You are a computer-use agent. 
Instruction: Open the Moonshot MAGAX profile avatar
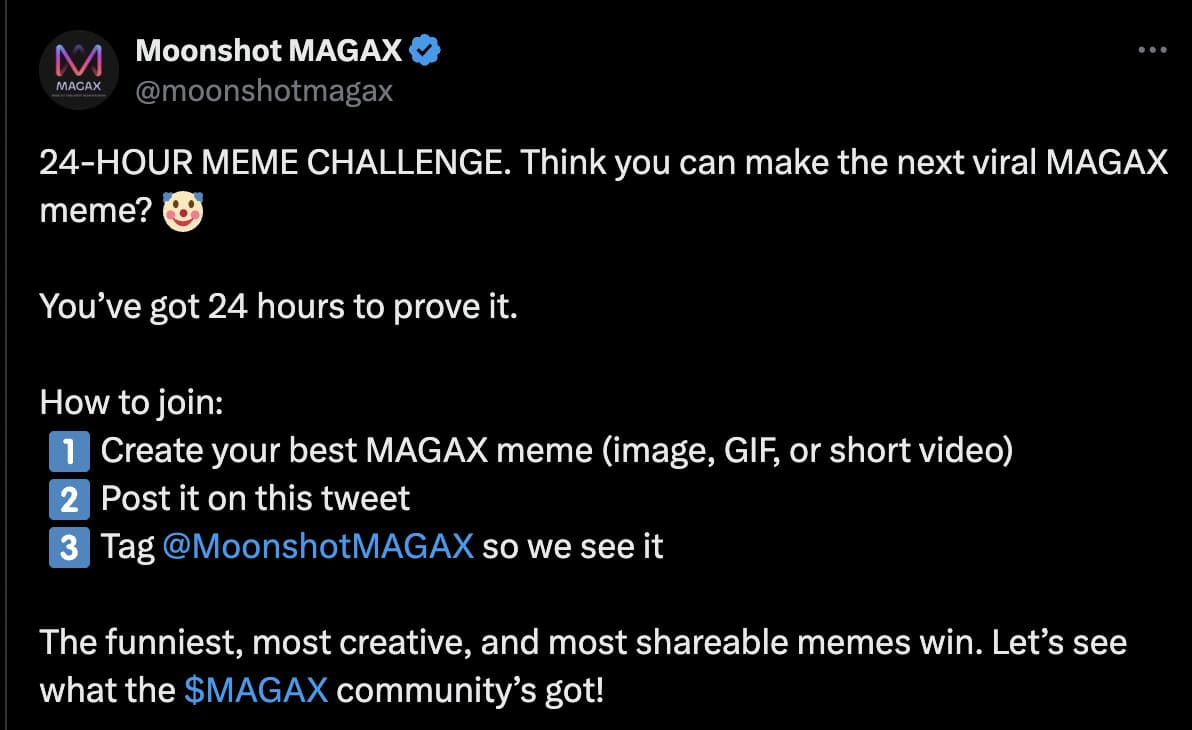click(x=78, y=70)
